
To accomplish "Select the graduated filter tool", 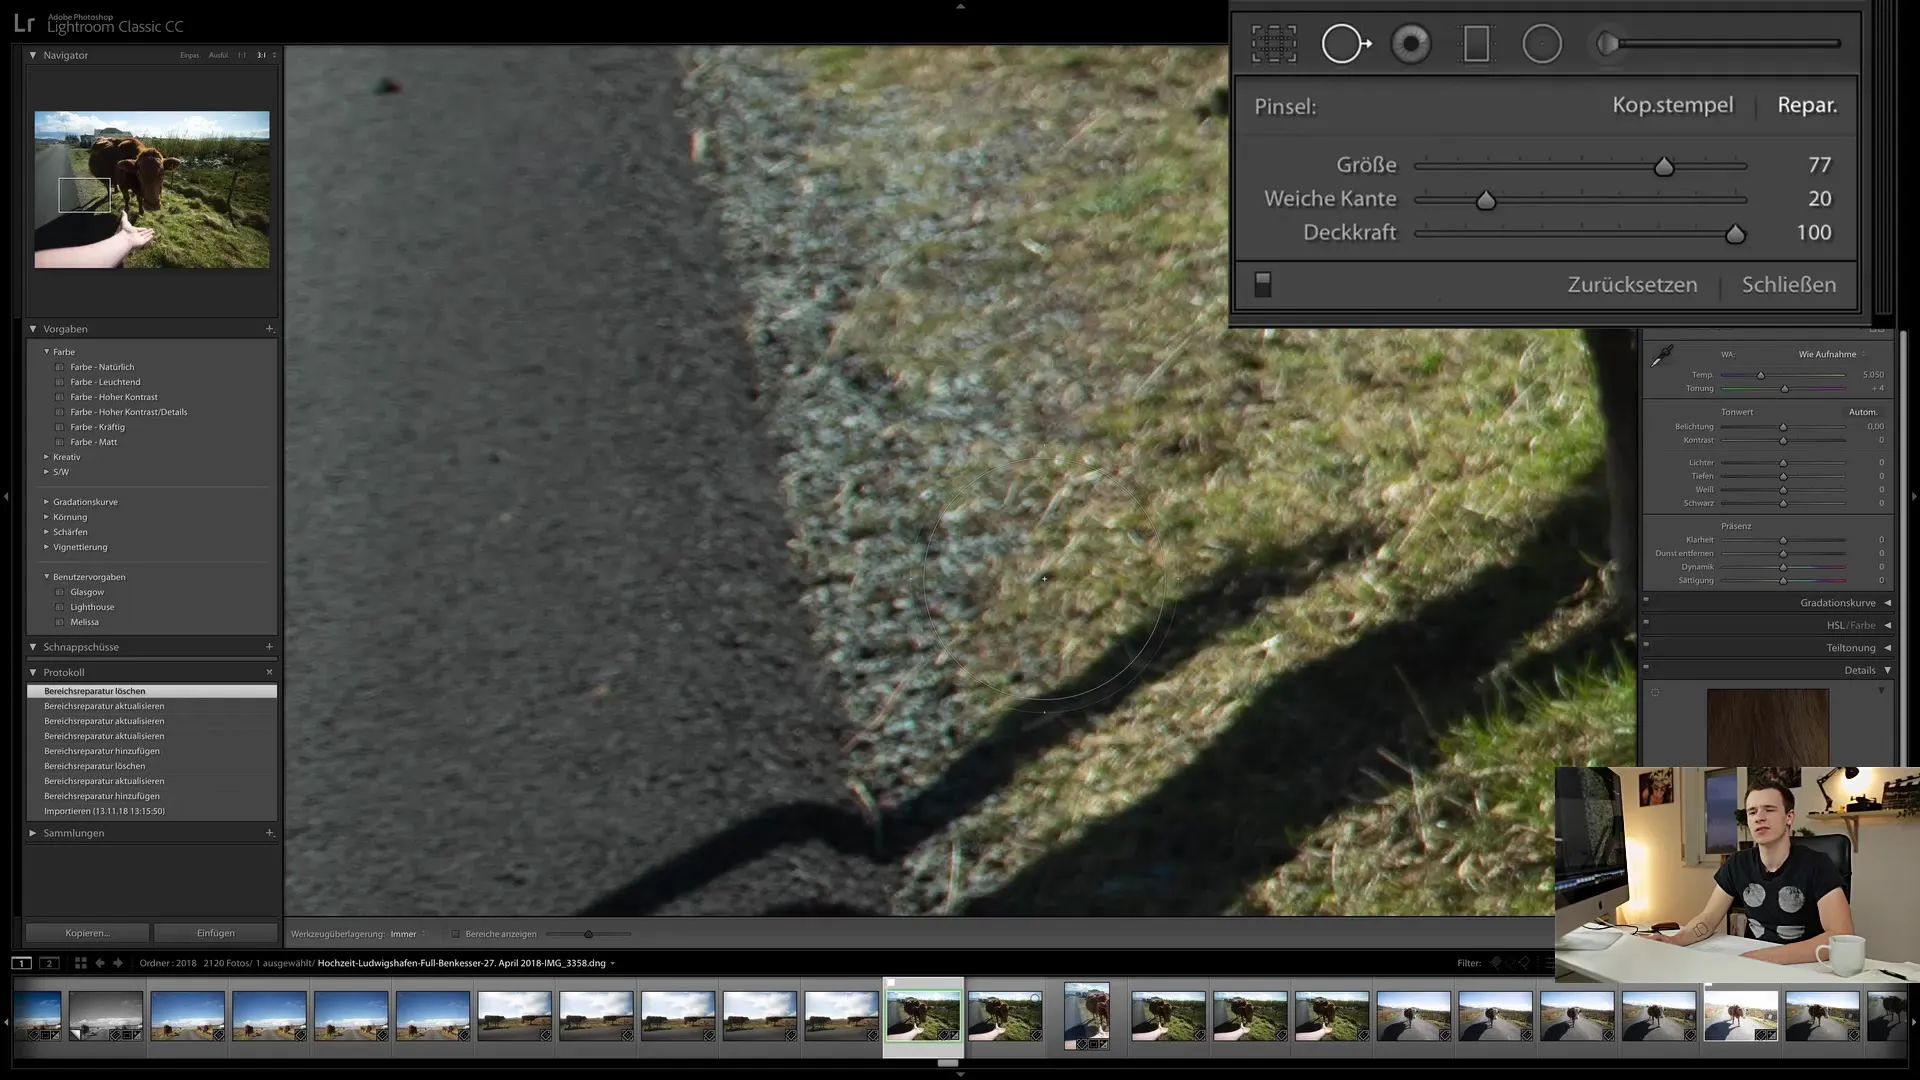I will coord(1476,44).
